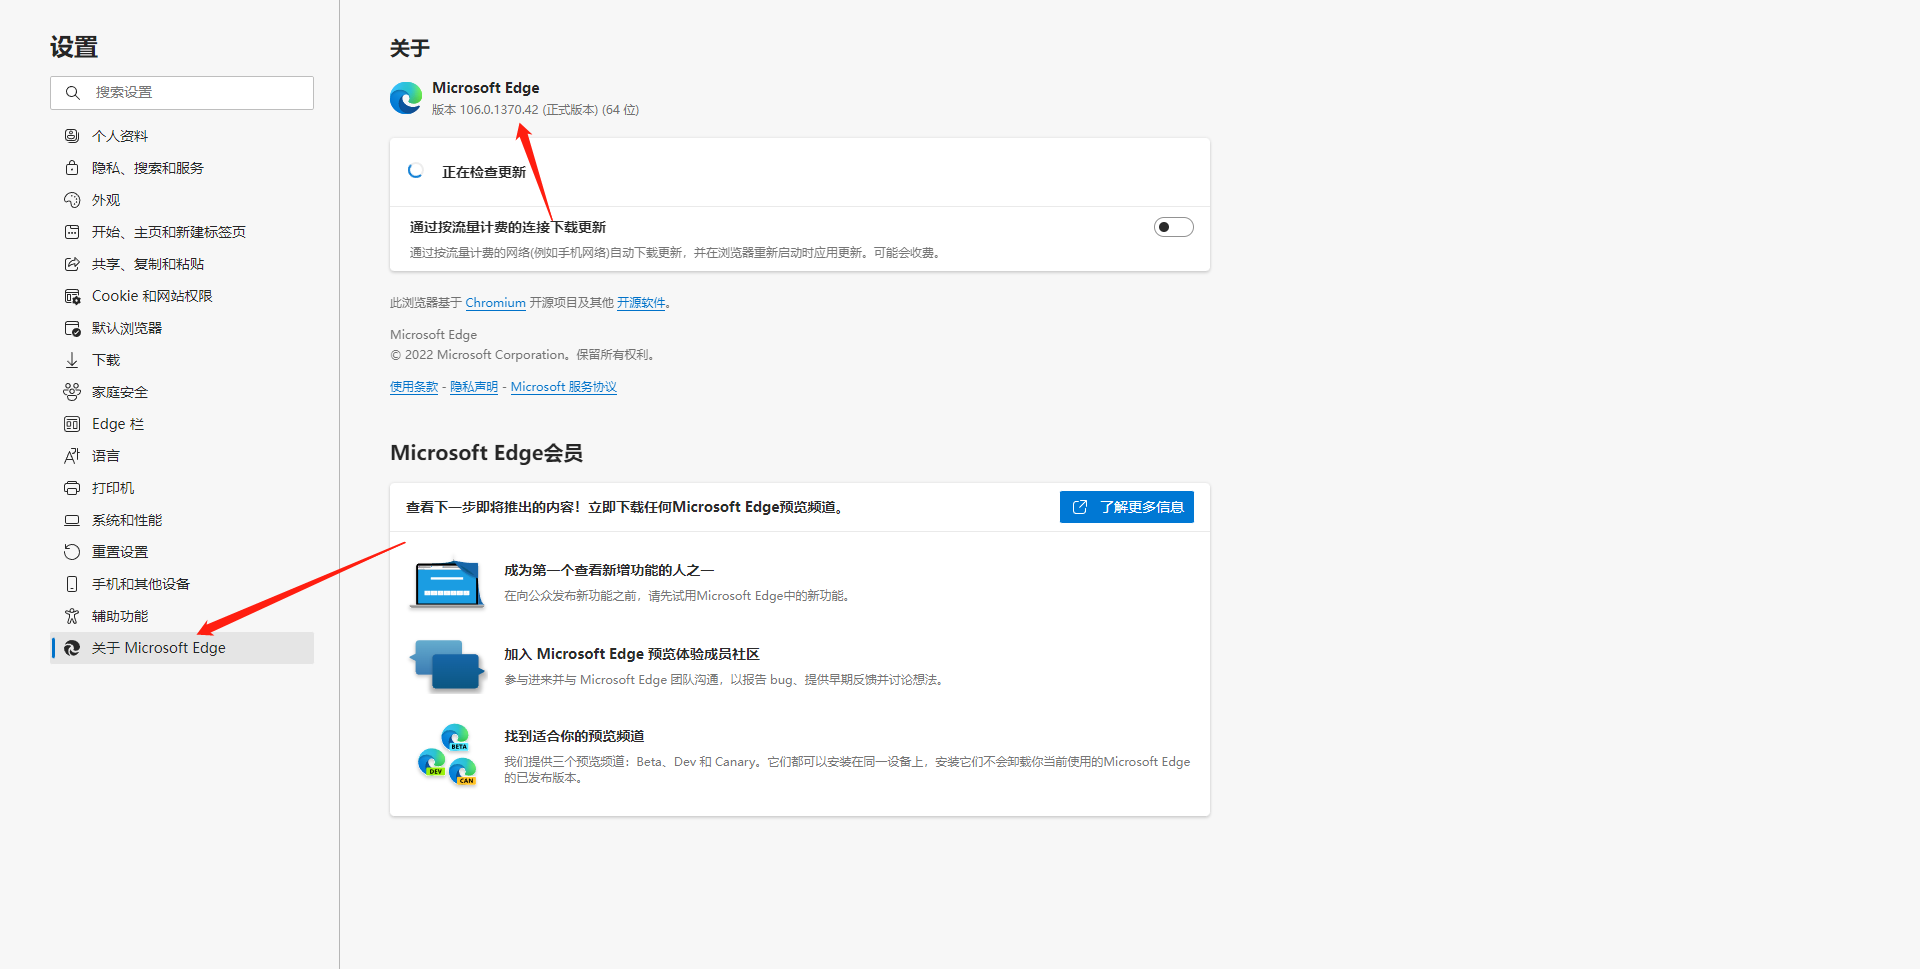The image size is (1920, 969).
Task: Click the profile icon next to 个人资料
Action: 72,136
